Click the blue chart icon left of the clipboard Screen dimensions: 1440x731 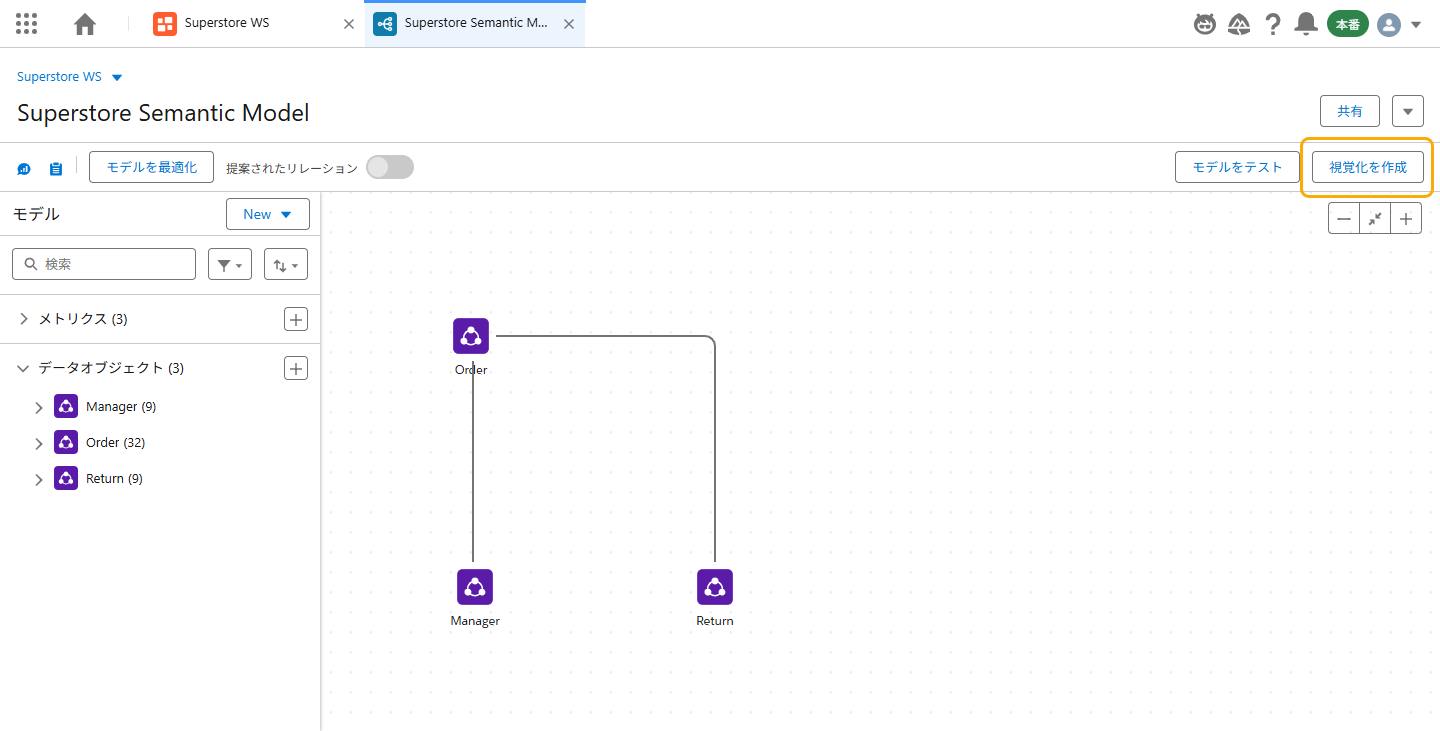24,169
